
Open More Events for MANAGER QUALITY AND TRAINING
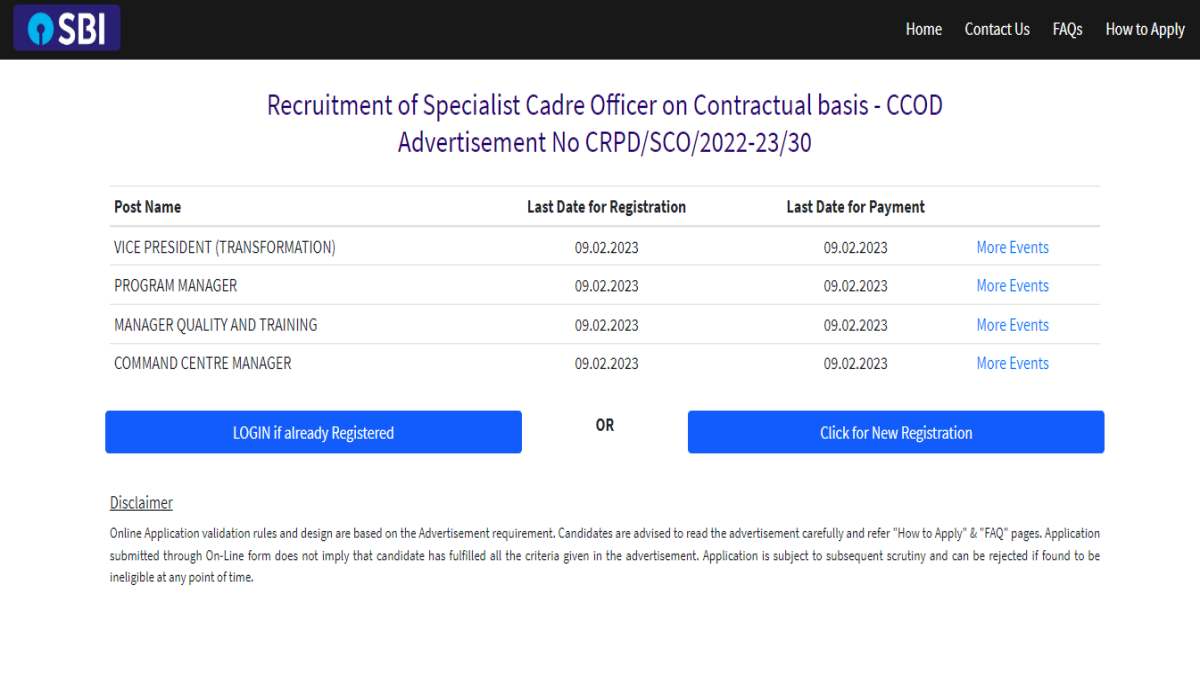click(1012, 324)
